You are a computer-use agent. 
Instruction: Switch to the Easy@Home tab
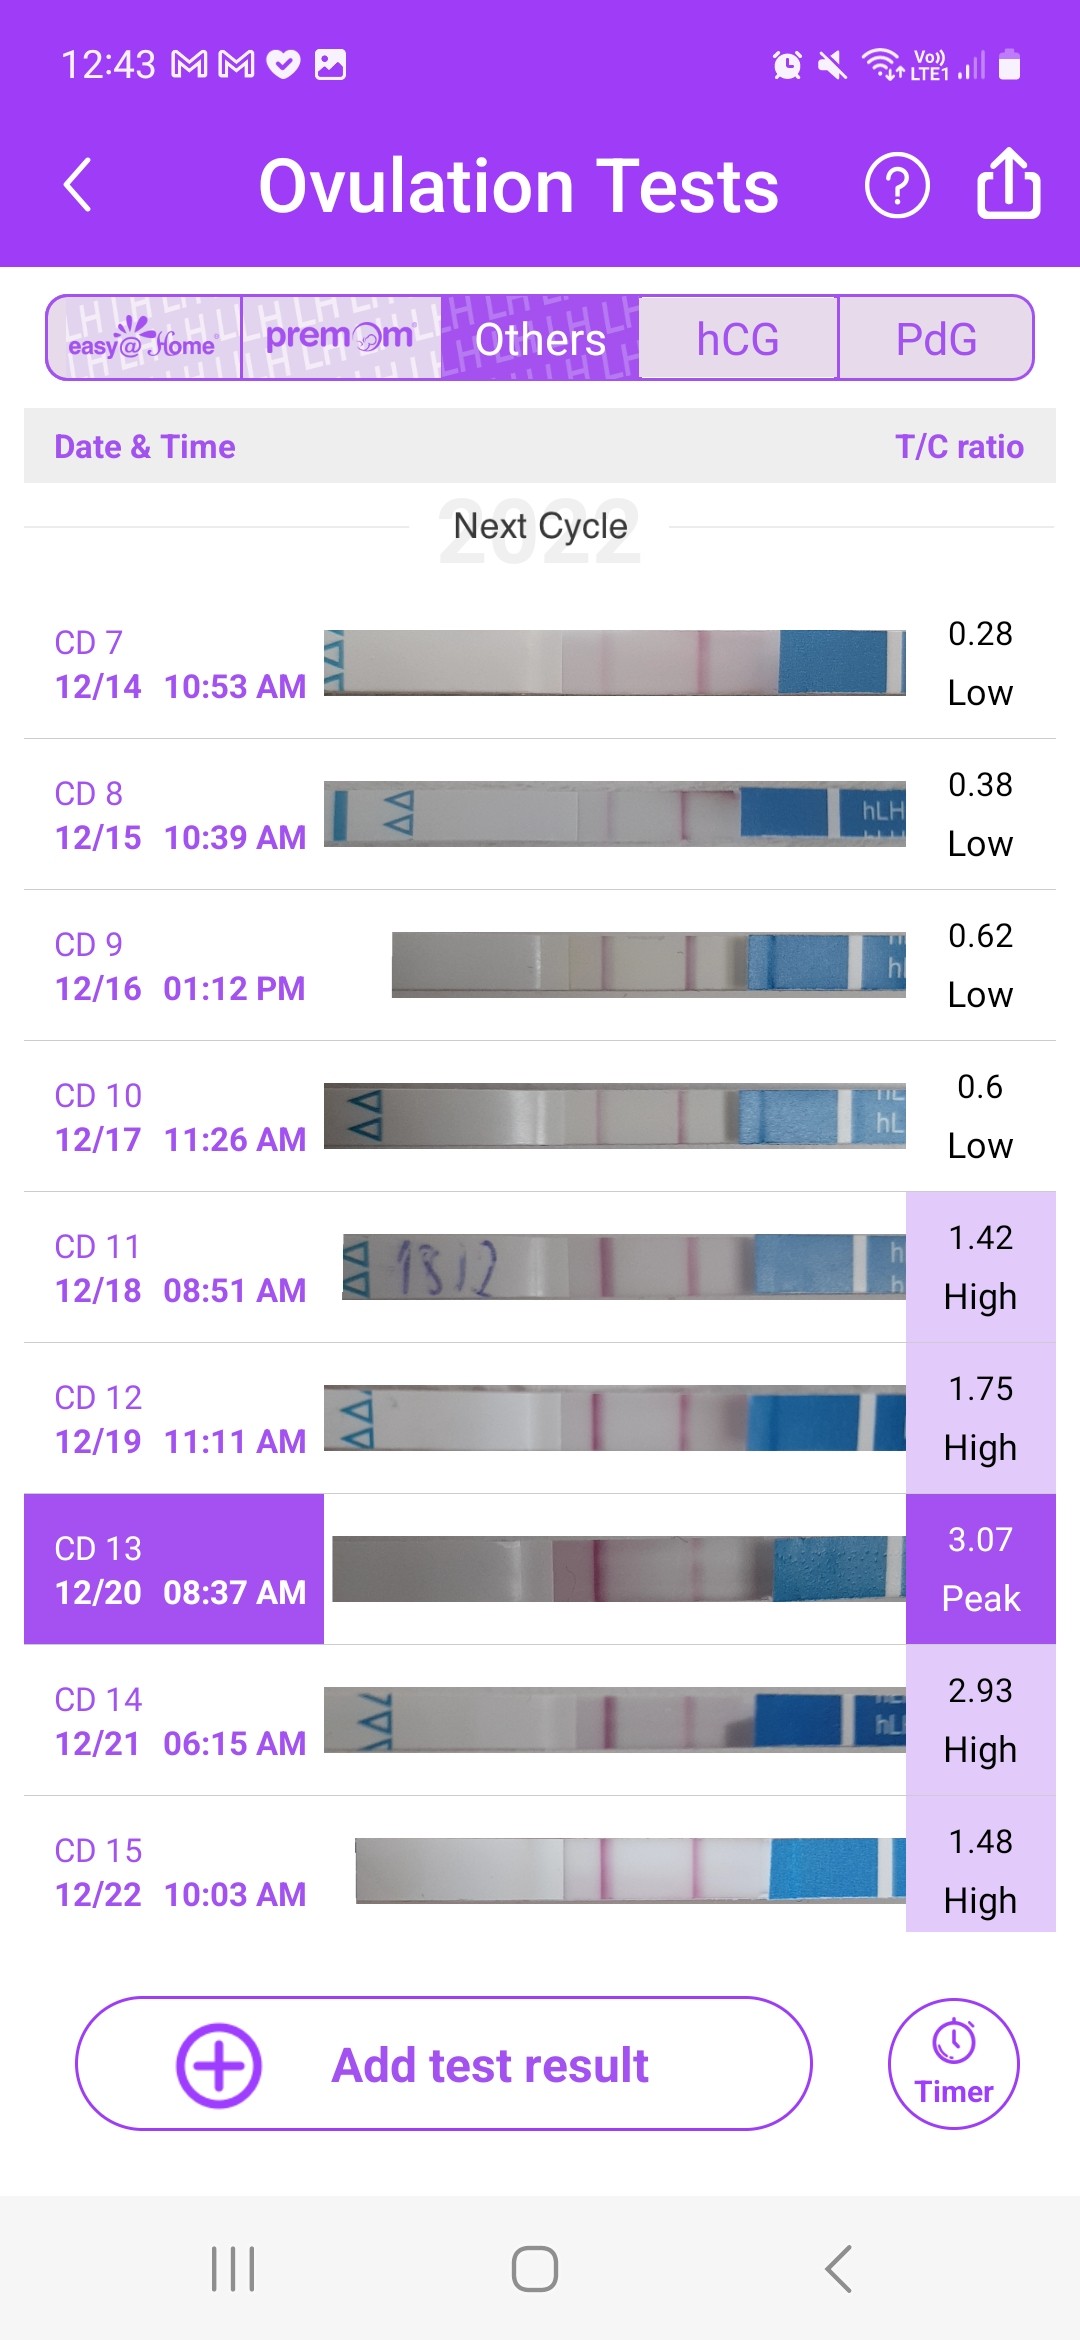pyautogui.click(x=144, y=339)
